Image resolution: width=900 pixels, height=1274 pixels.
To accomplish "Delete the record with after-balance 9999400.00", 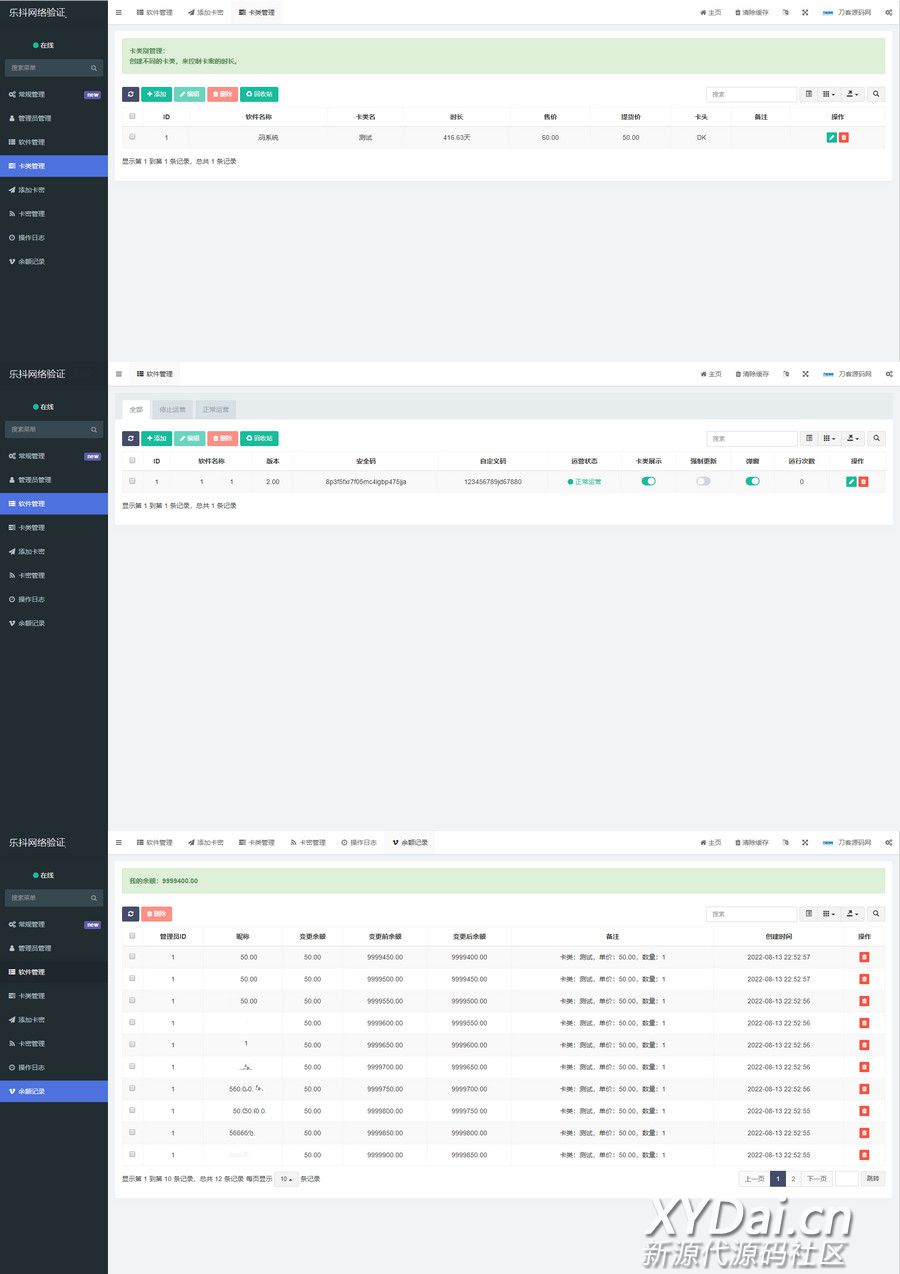I will coord(864,957).
